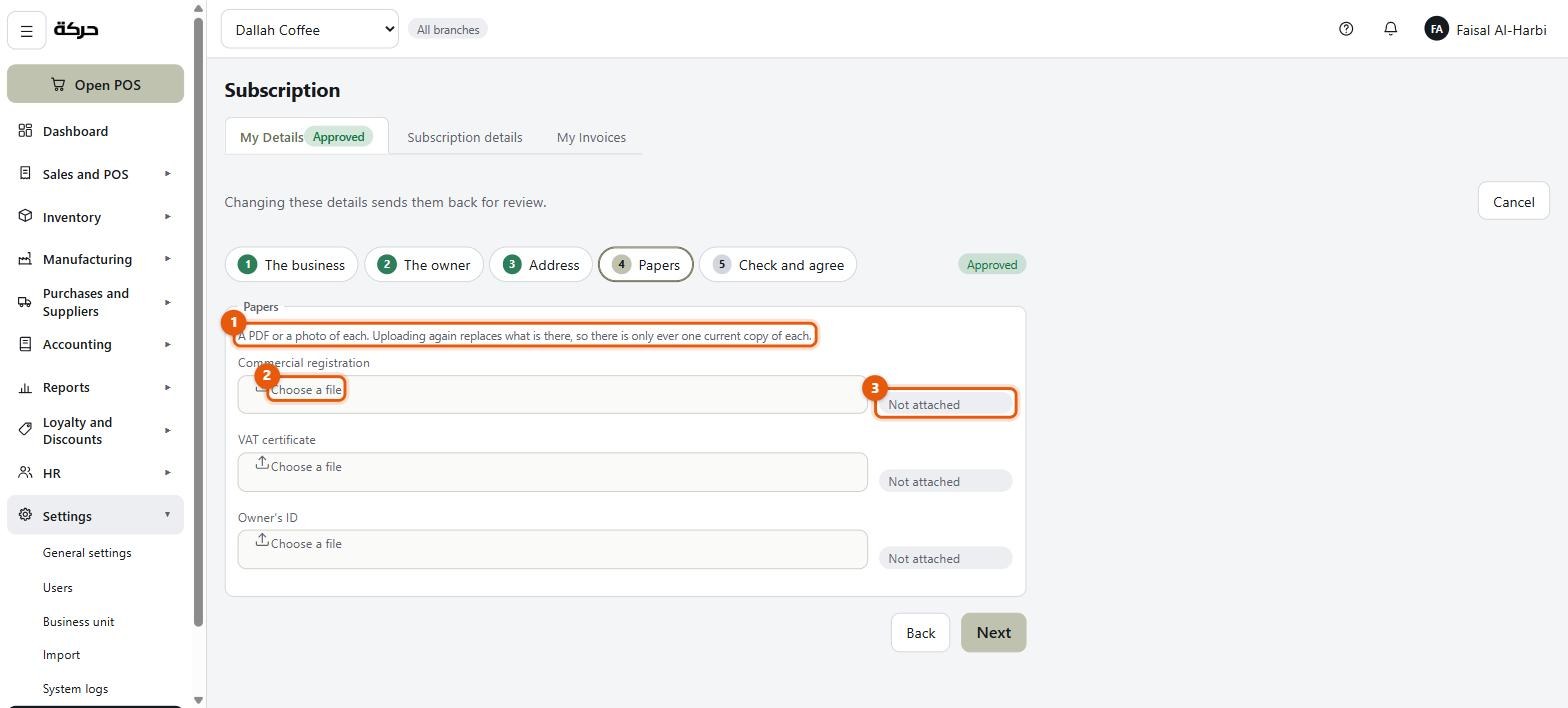The height and width of the screenshot is (708, 1568).
Task: Click the Dashboard grid icon
Action: point(25,131)
